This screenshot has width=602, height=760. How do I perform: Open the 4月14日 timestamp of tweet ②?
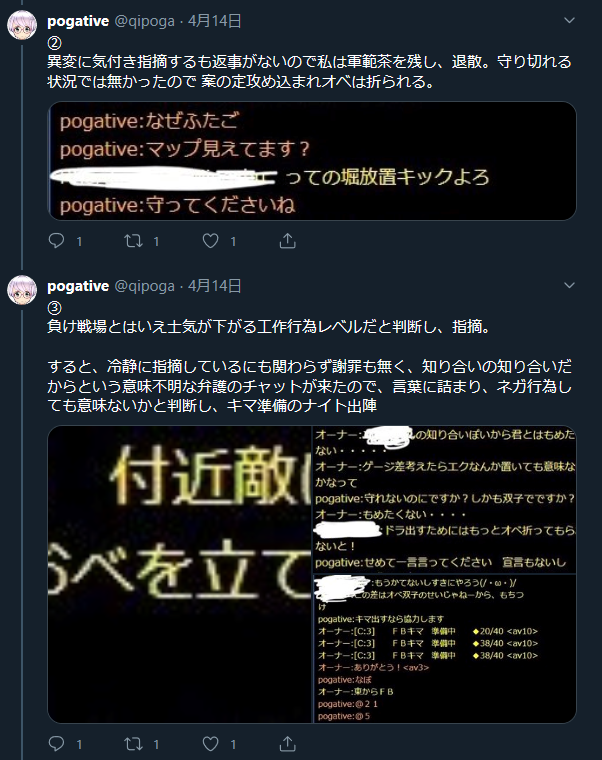pos(214,21)
